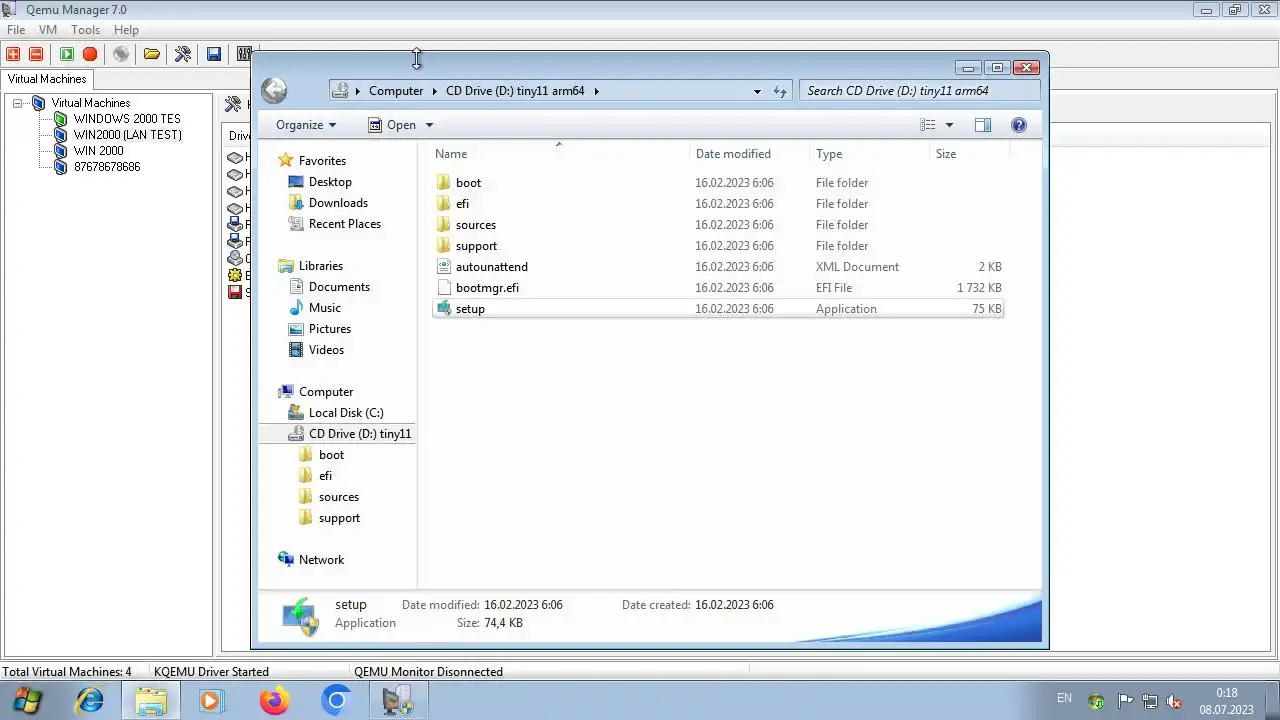1280x720 pixels.
Task: Launch Firefox from taskbar
Action: 274,701
